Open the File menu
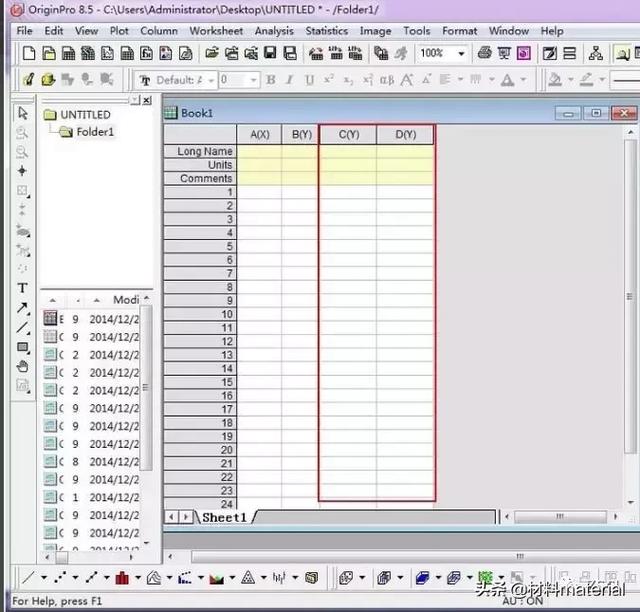The width and height of the screenshot is (640, 612). point(24,31)
